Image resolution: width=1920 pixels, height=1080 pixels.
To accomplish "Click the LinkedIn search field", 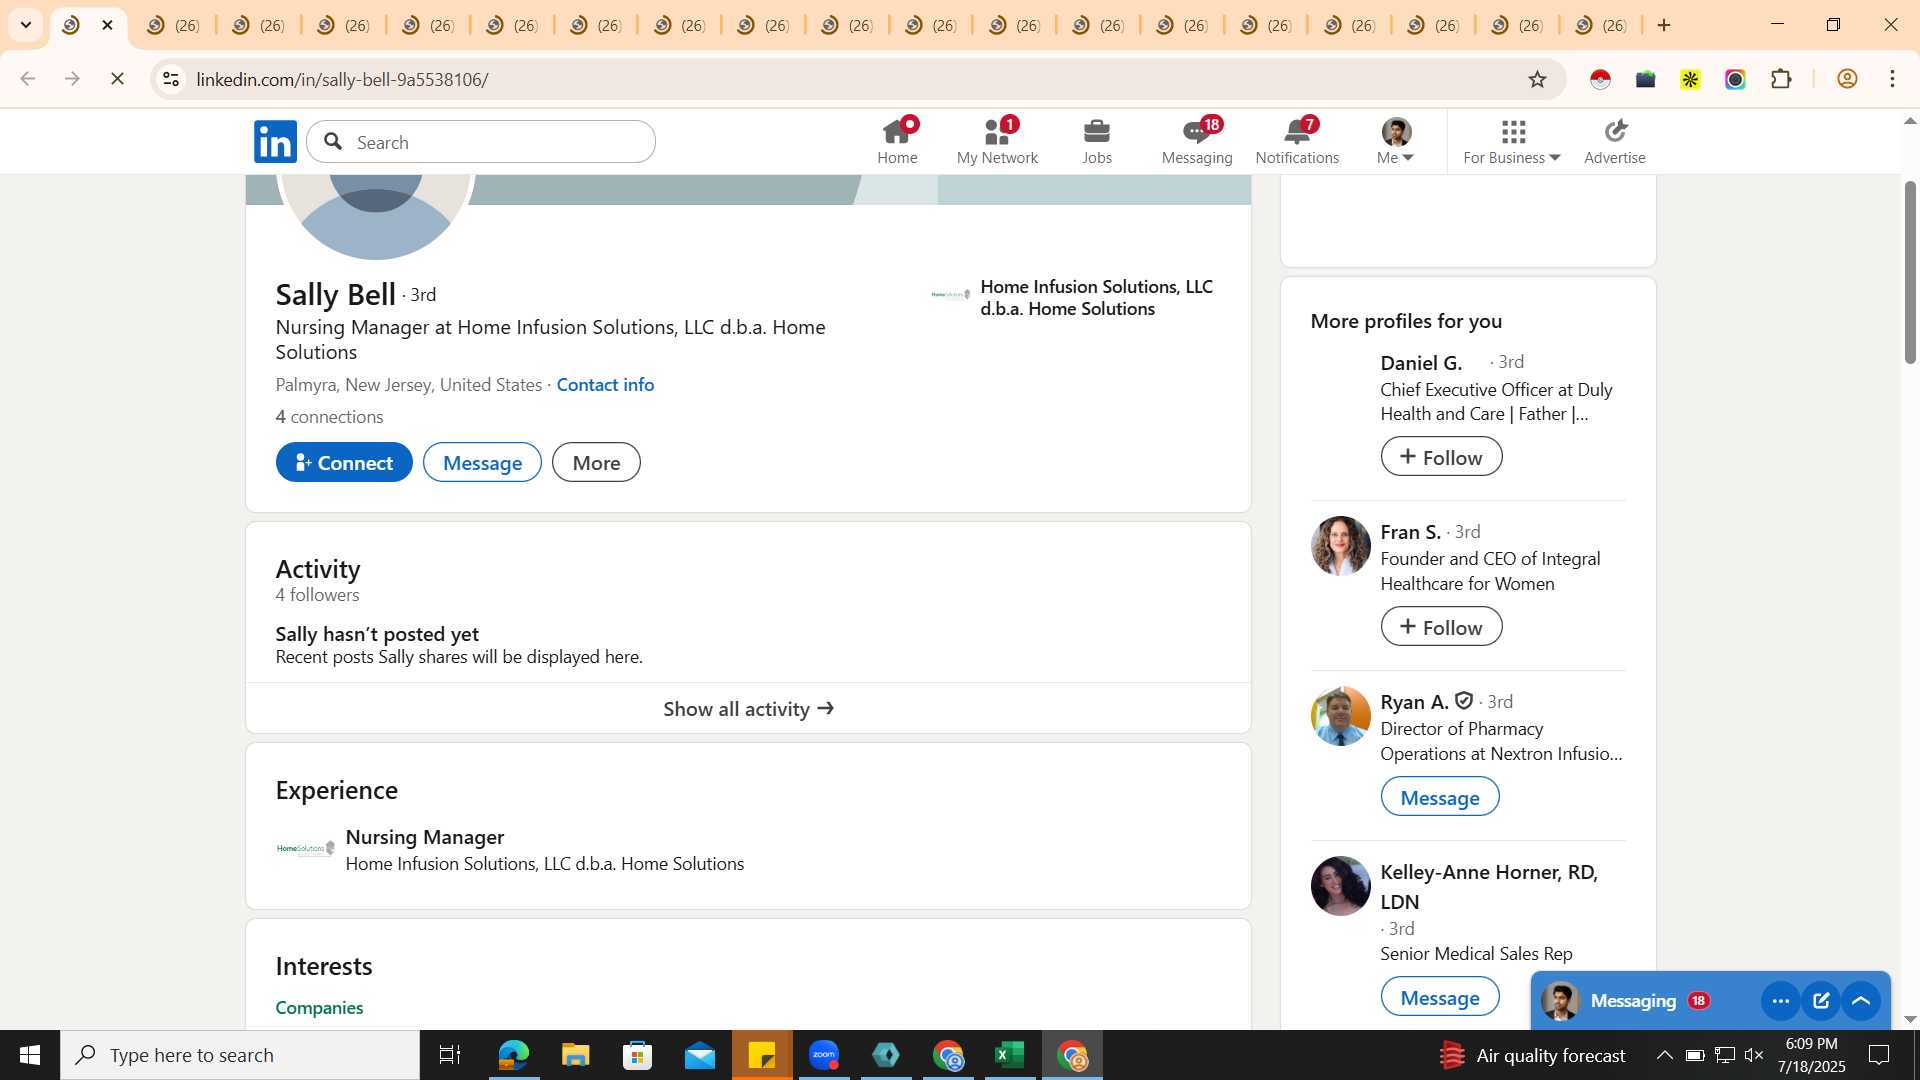I will [481, 142].
